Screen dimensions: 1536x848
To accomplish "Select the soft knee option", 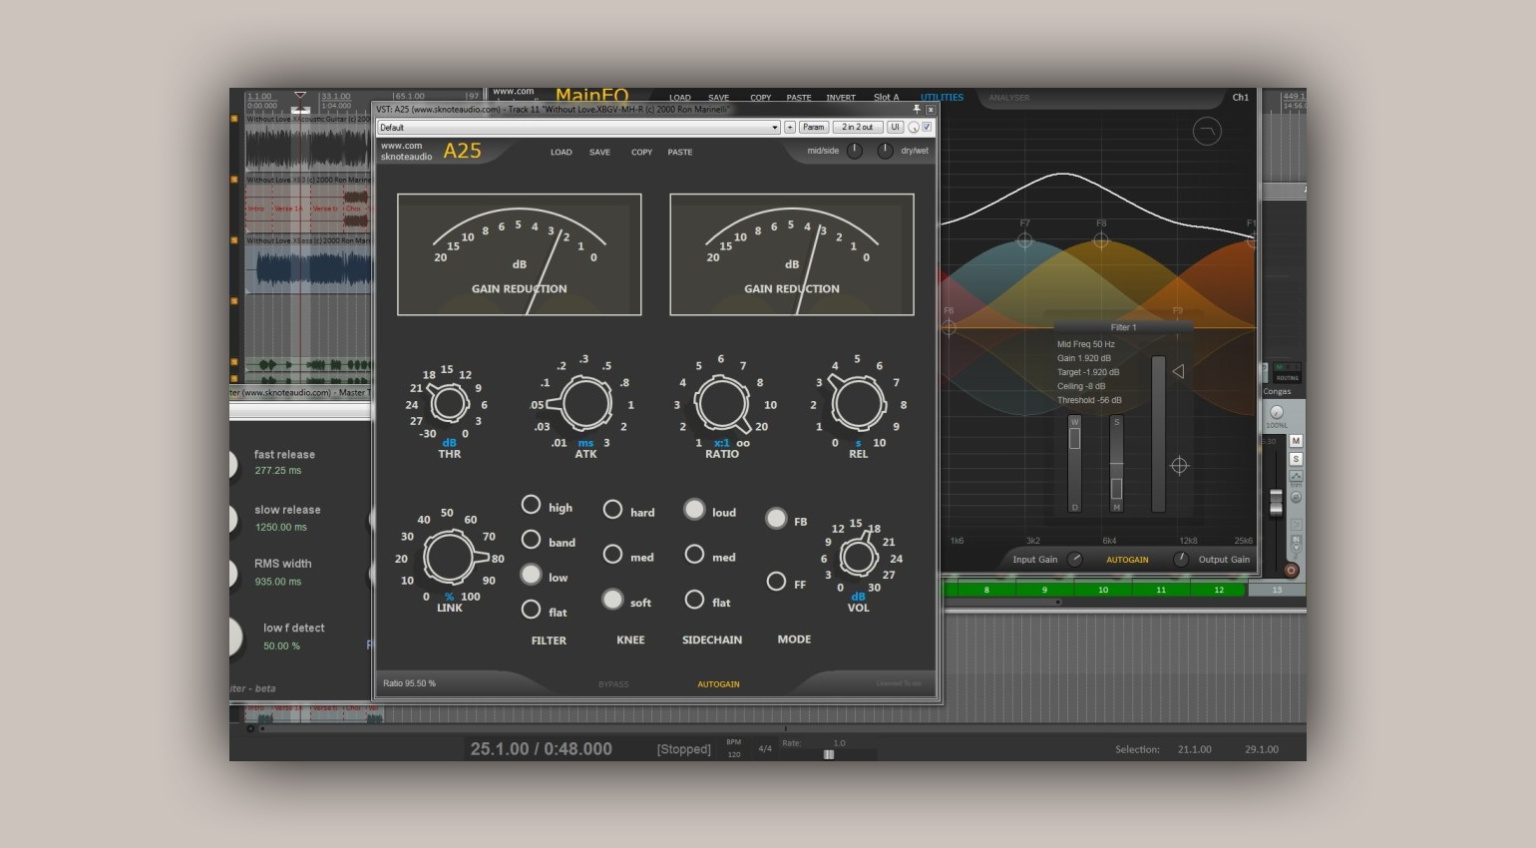I will pos(613,600).
